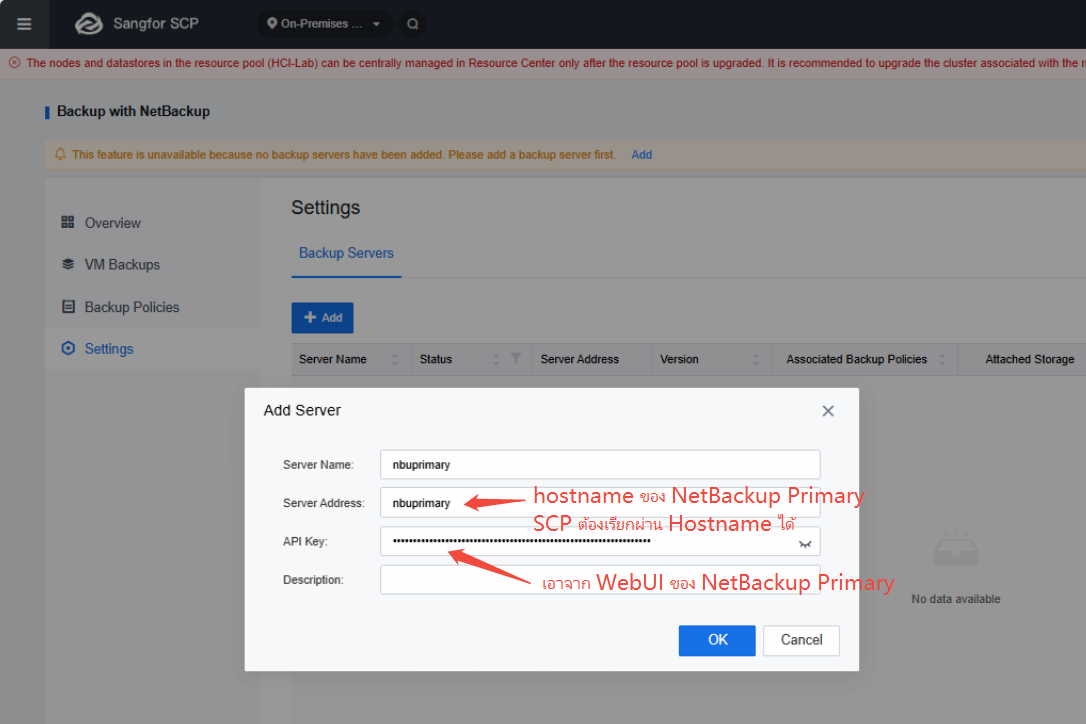Open the search magnifier in top bar
This screenshot has height=724, width=1086.
pyautogui.click(x=413, y=24)
